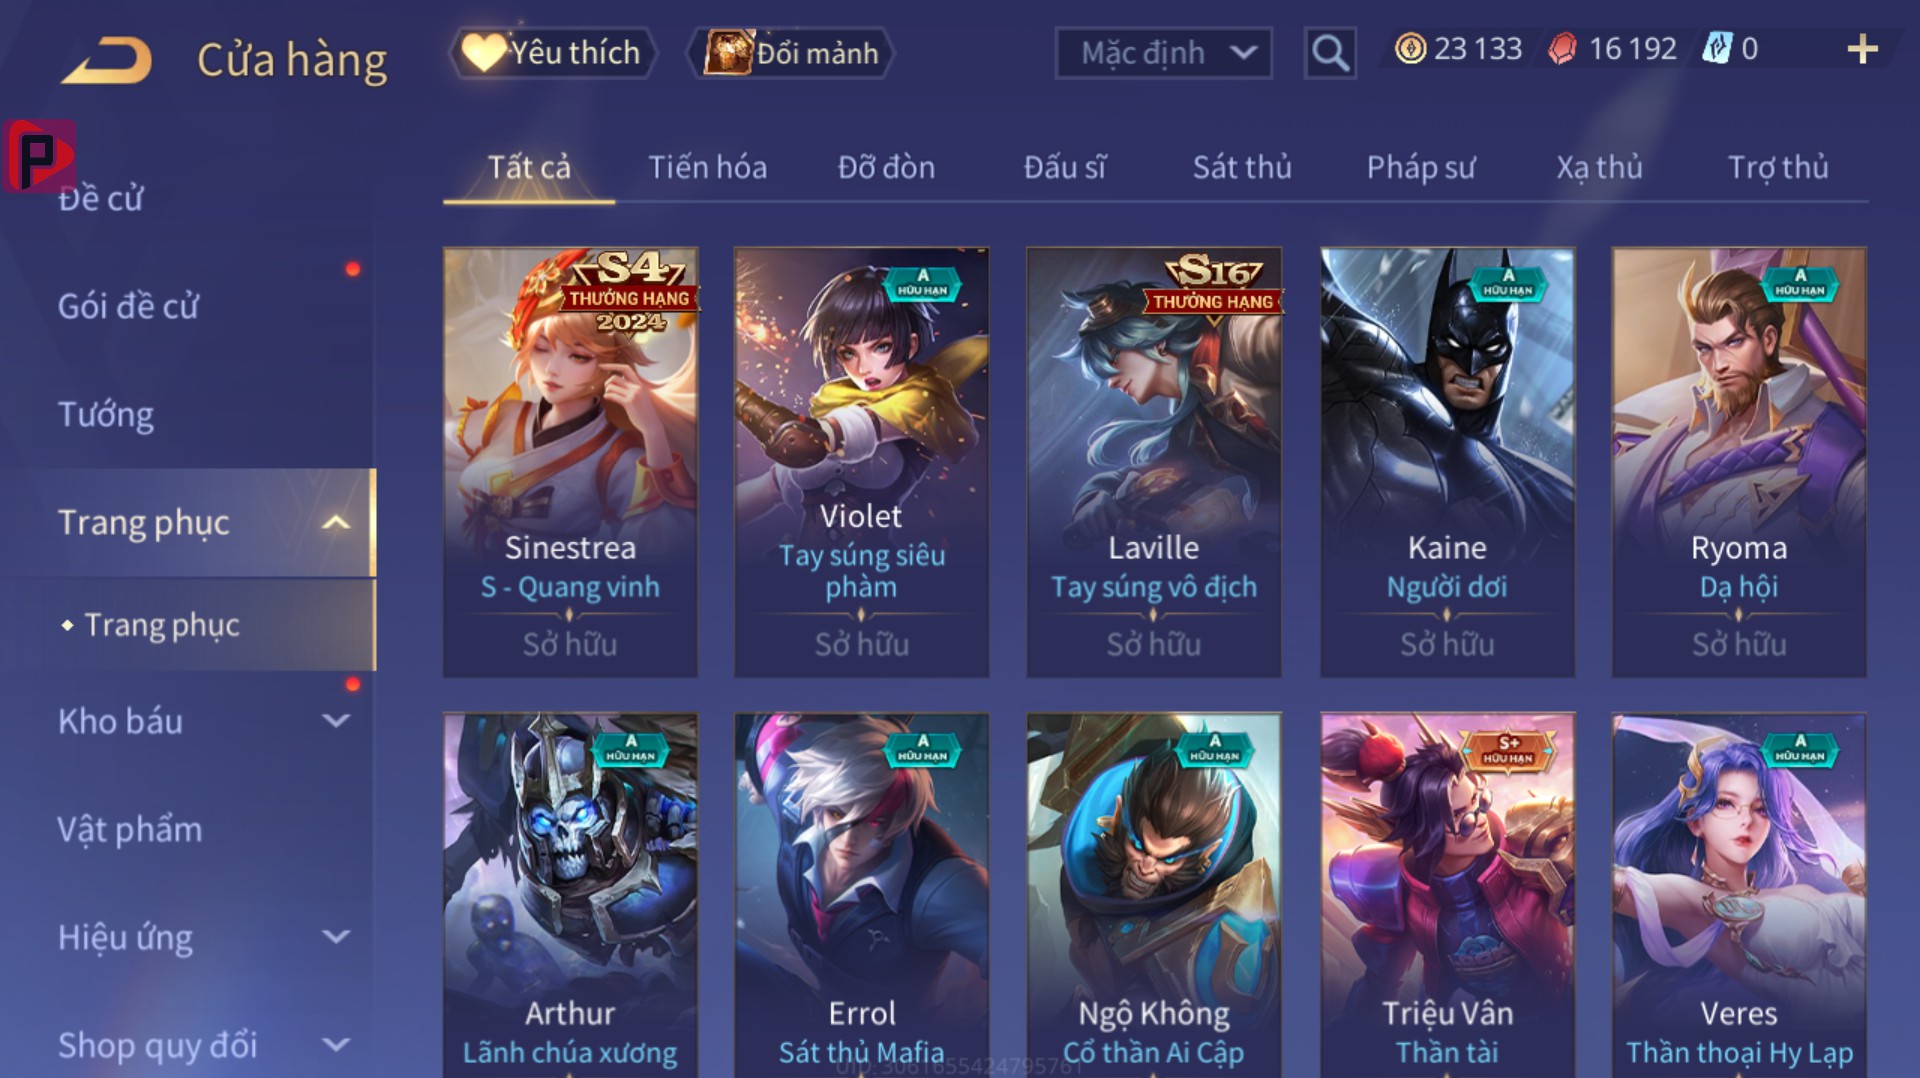The height and width of the screenshot is (1078, 1920).
Task: Tap the plus icon to add currency
Action: (1862, 49)
